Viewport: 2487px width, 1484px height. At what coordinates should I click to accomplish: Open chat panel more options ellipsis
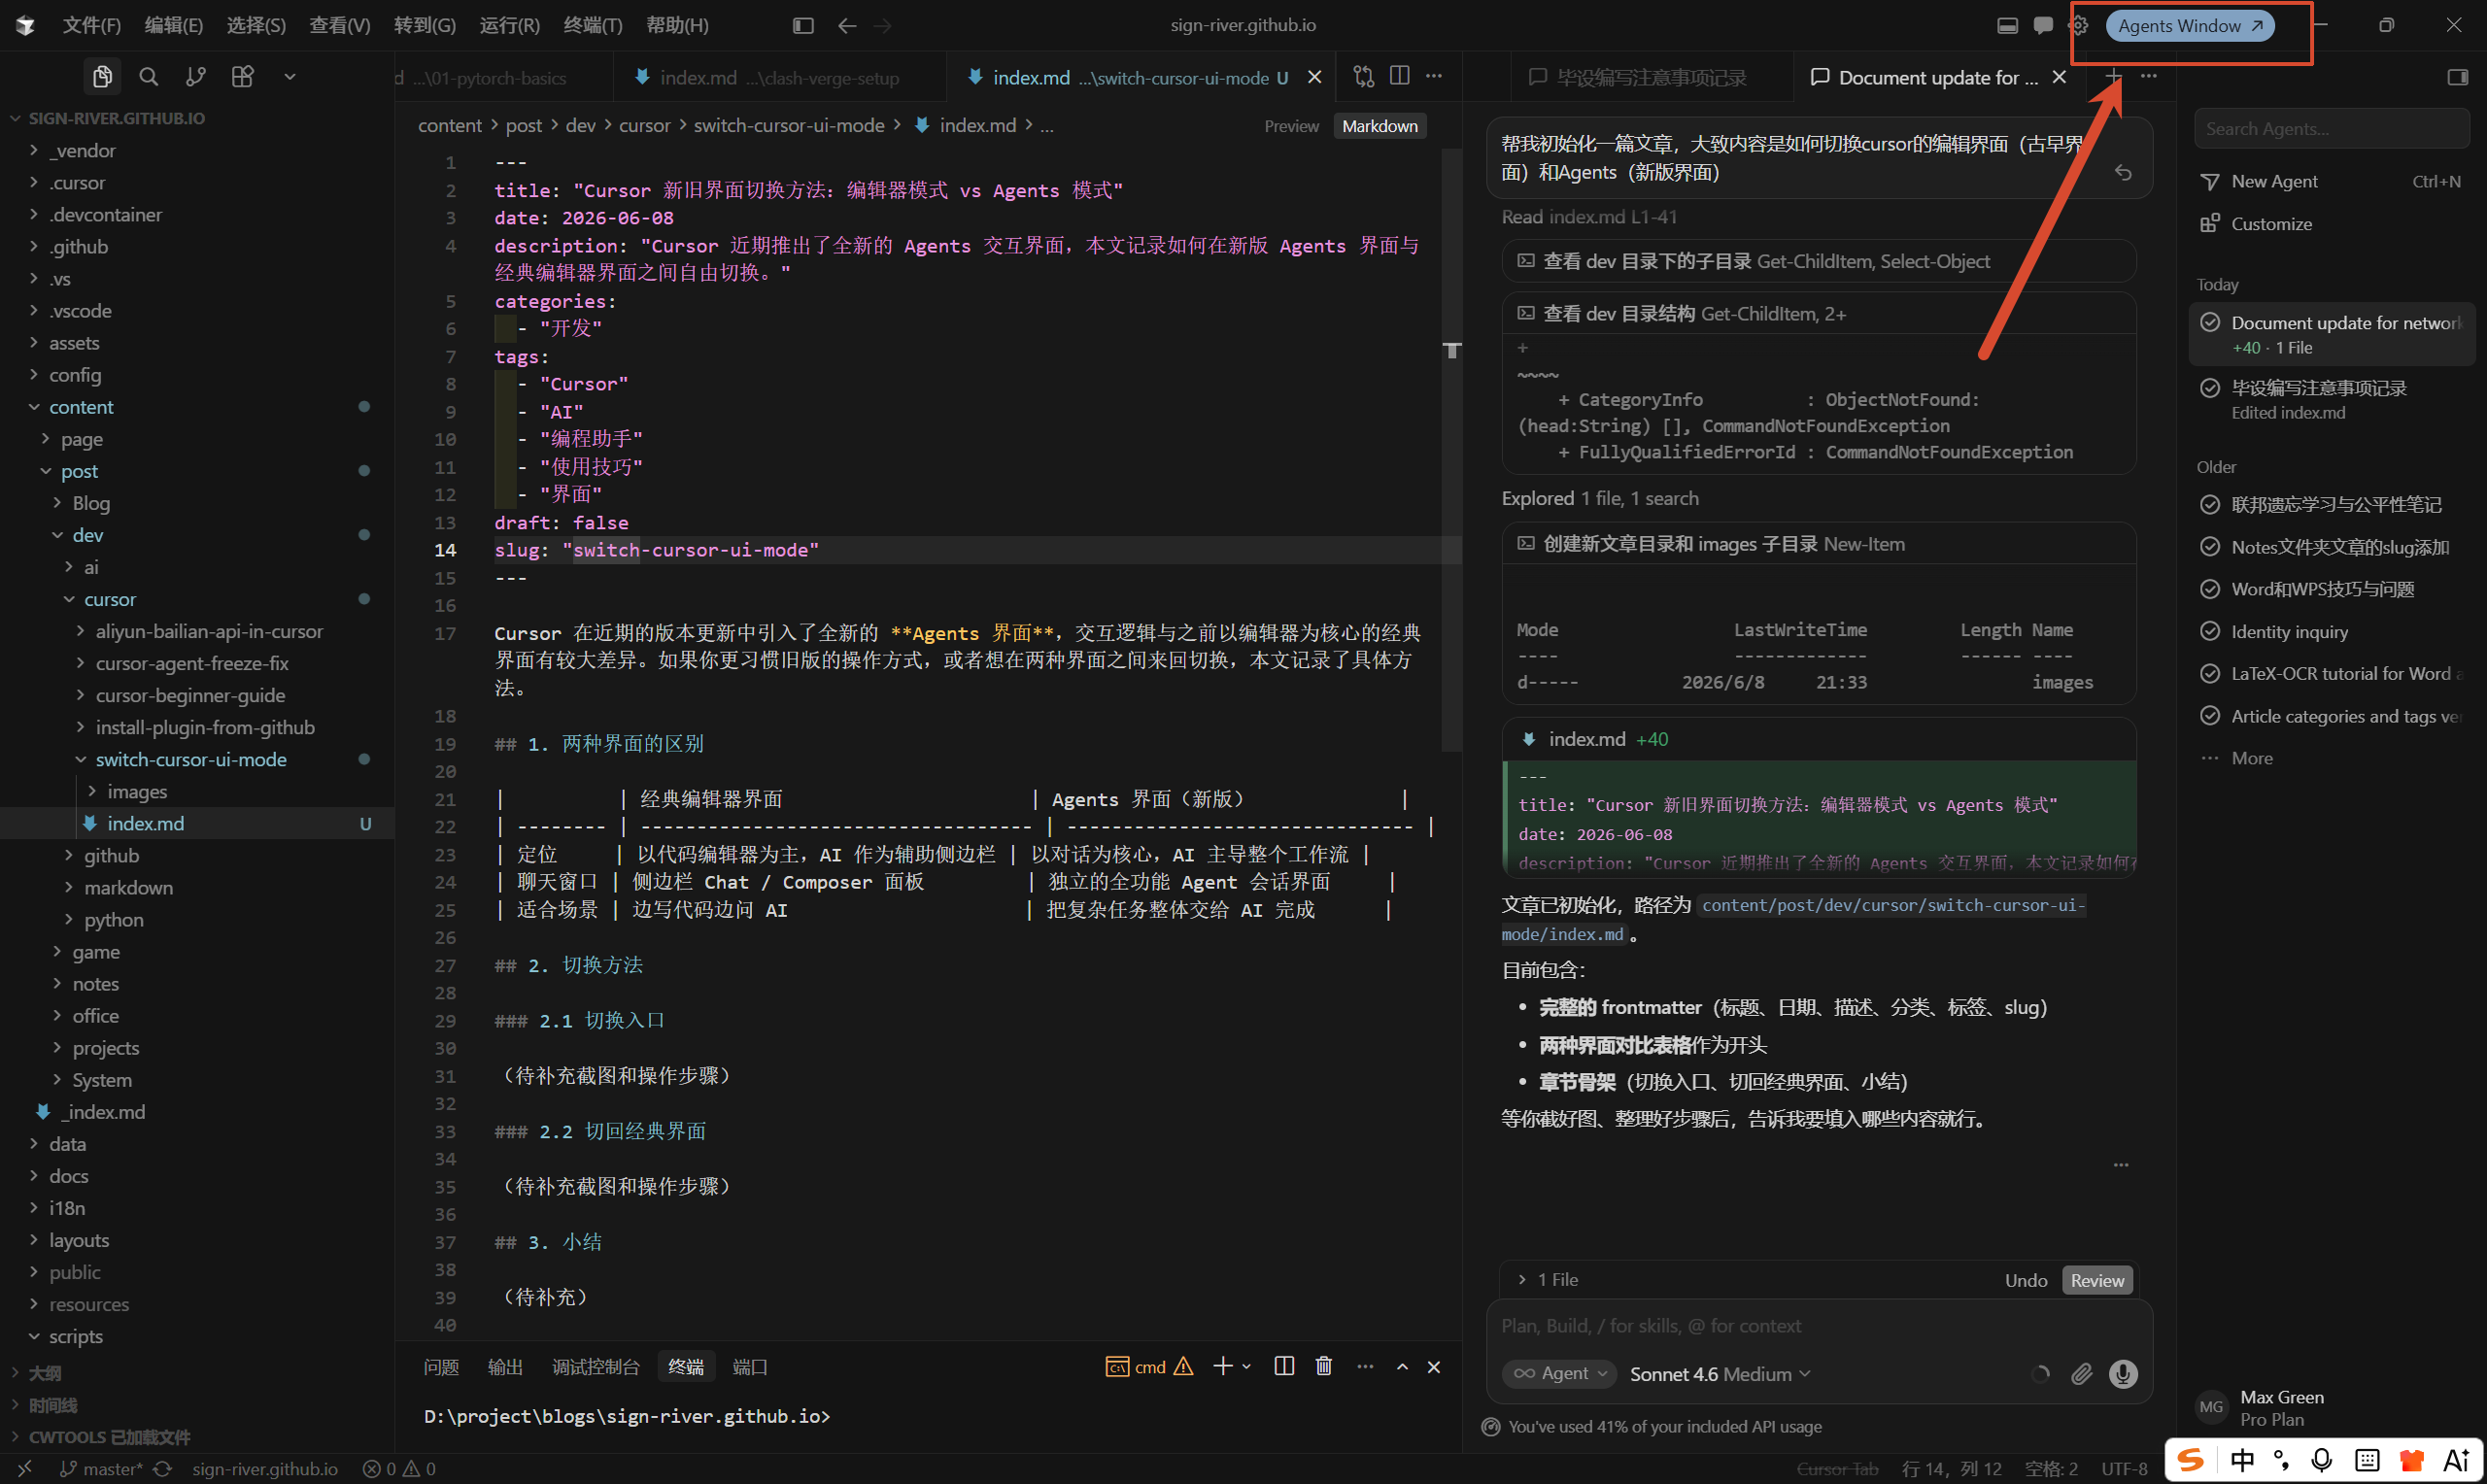click(x=2149, y=76)
